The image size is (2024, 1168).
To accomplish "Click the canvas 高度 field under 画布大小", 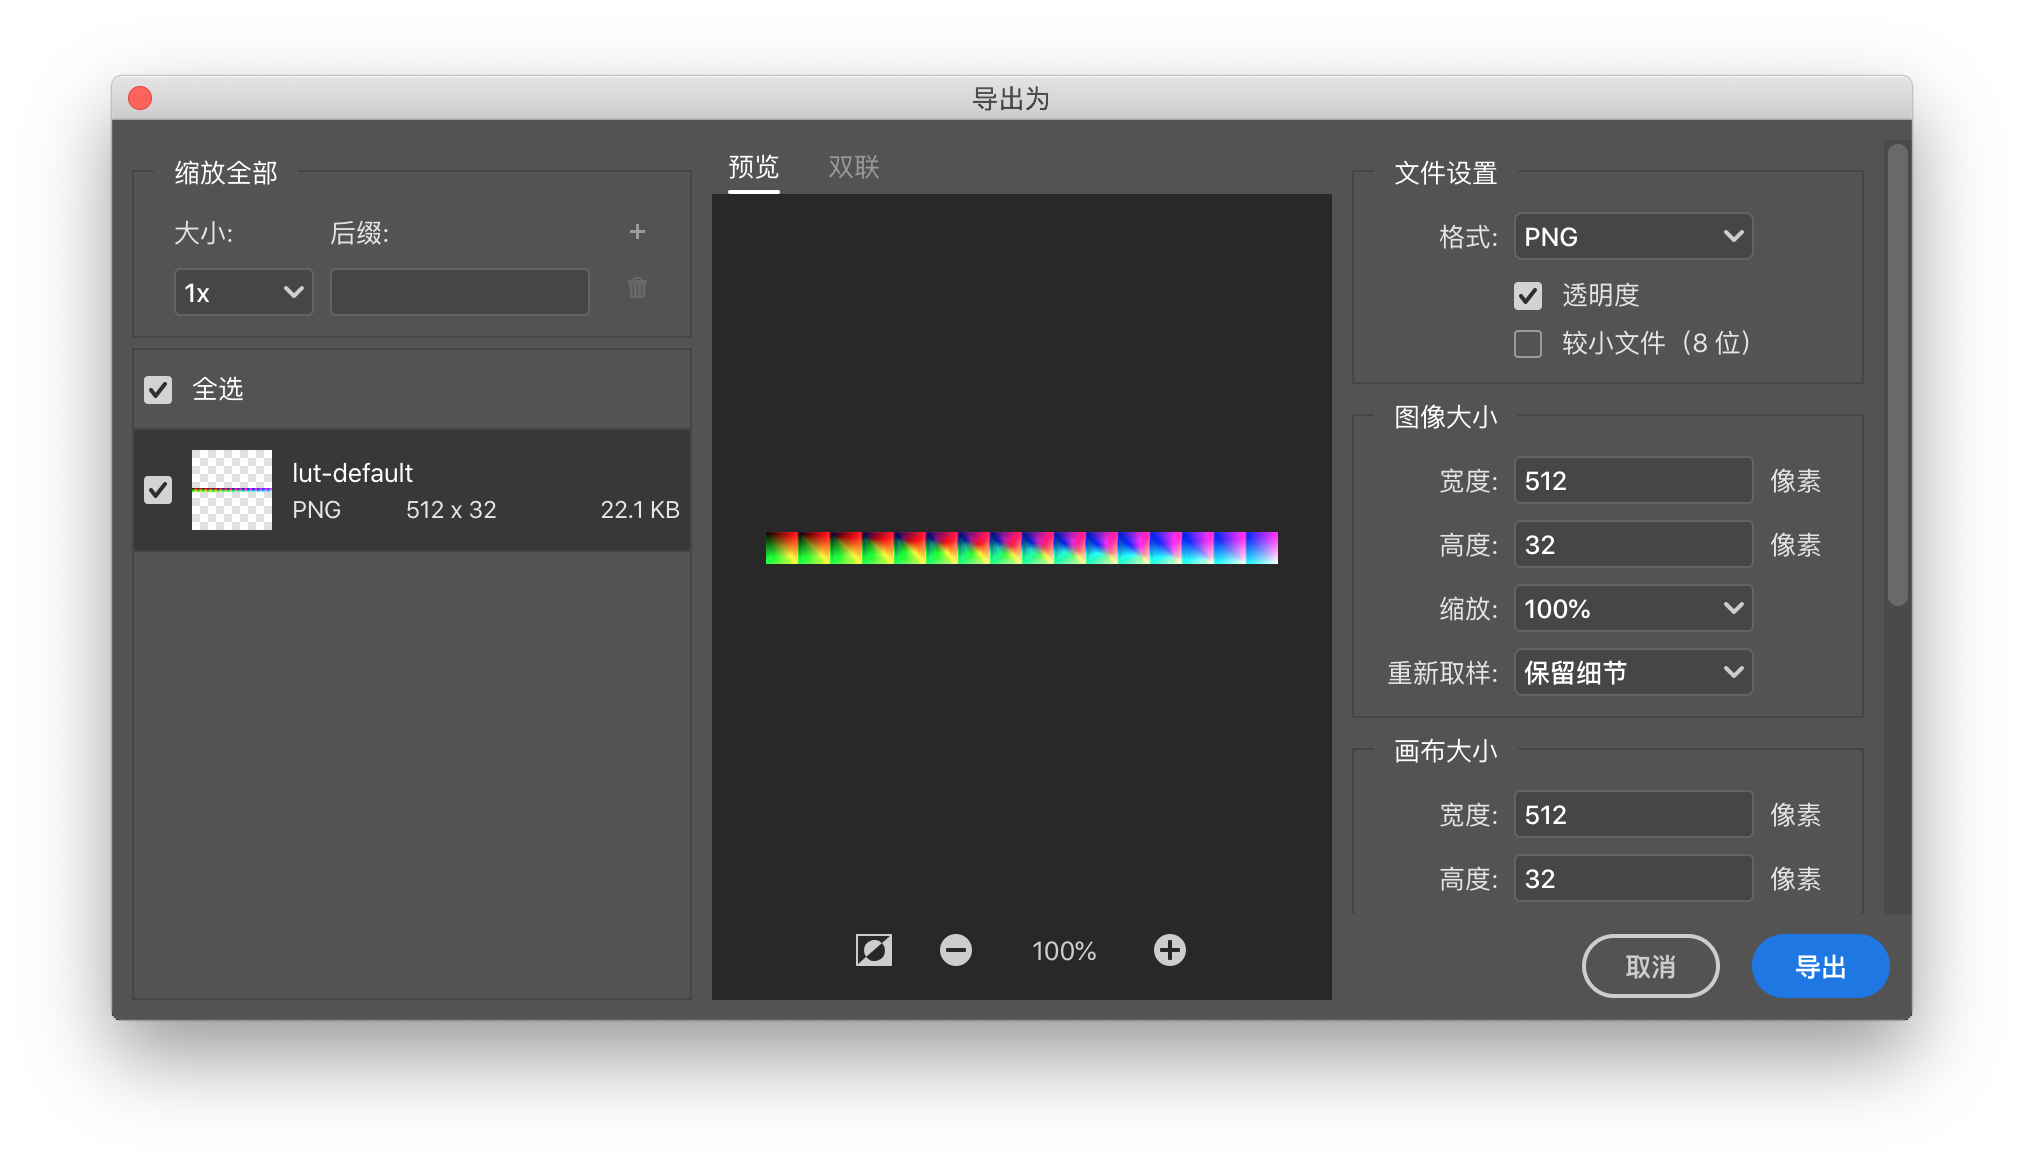I will click(x=1633, y=879).
